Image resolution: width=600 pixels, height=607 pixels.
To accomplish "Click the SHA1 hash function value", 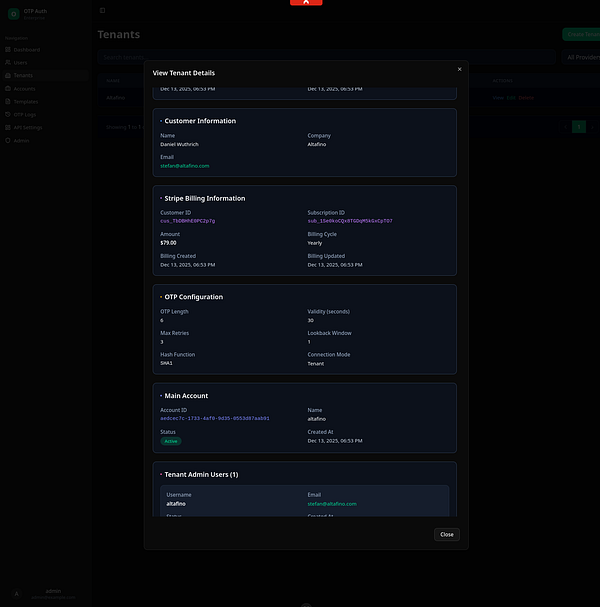I will point(166,363).
